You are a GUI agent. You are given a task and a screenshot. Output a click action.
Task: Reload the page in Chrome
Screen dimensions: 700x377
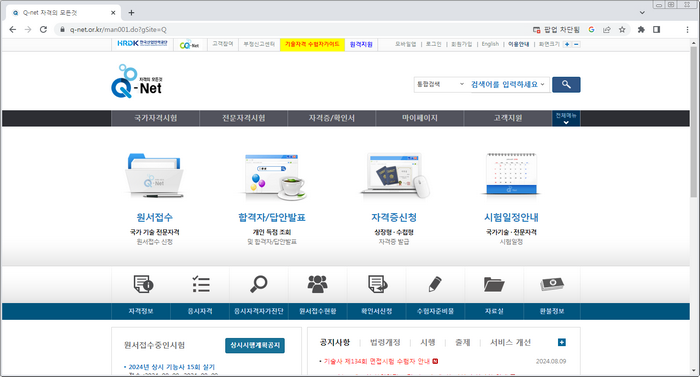43,29
